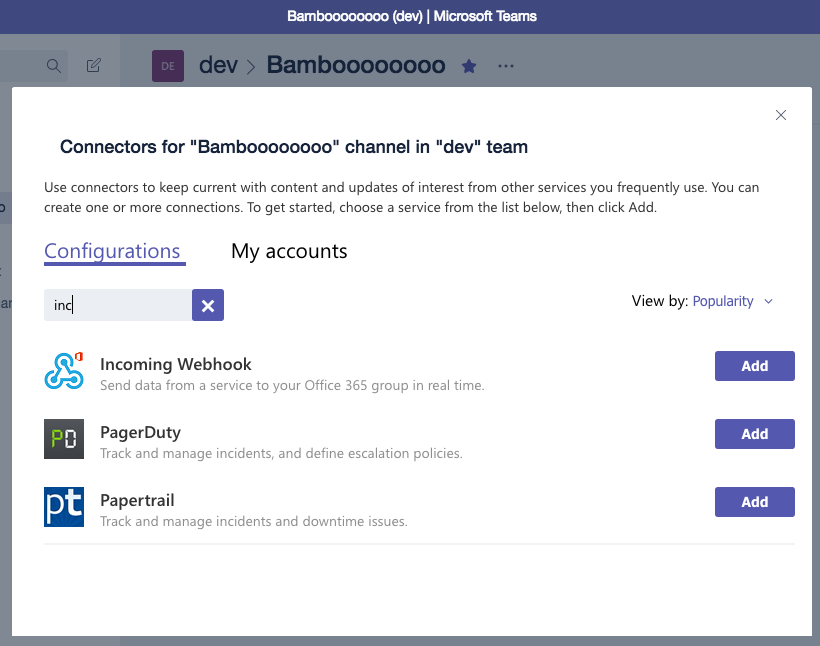The image size is (820, 646).
Task: Click the new chat compose icon
Action: point(94,65)
